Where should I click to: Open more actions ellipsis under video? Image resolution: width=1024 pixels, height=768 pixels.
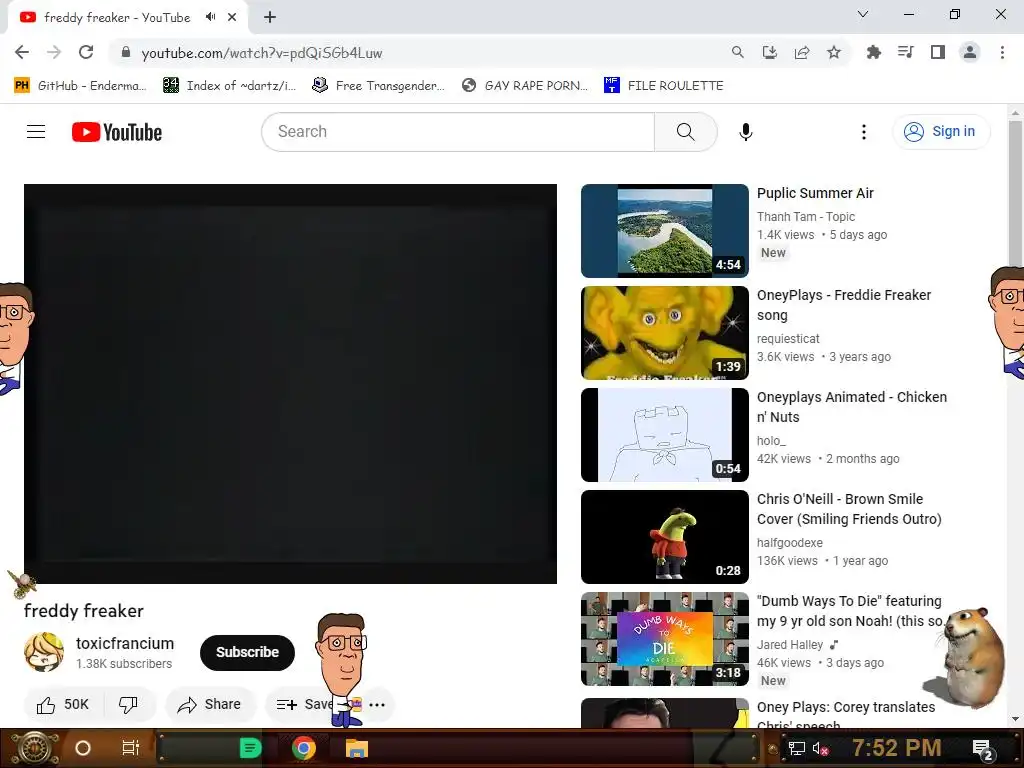click(377, 705)
